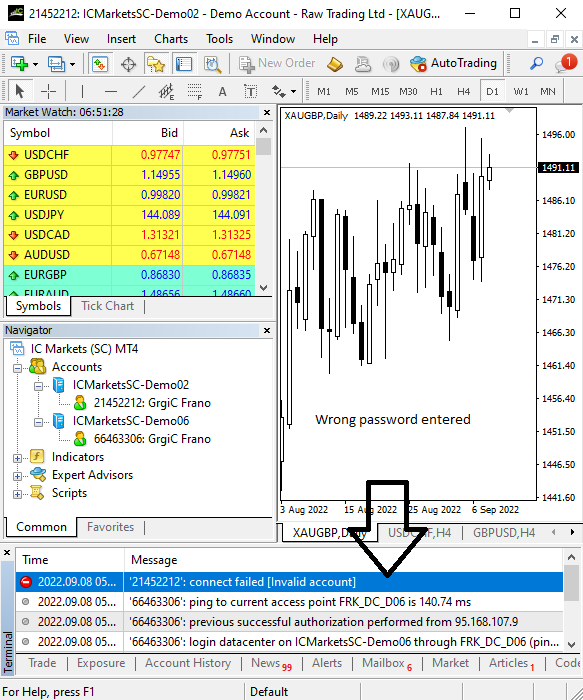The width and height of the screenshot is (583, 700).
Task: Toggle the AutoTrading button
Action: click(454, 63)
